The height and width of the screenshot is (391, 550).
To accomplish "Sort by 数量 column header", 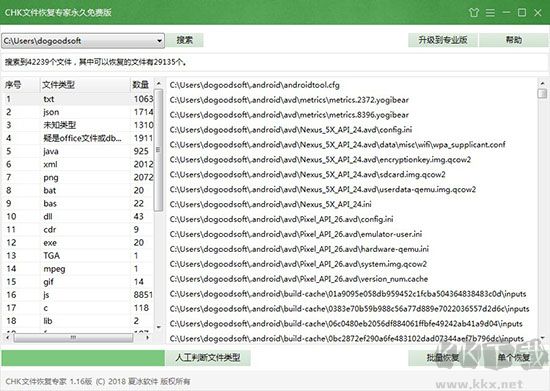I will [142, 85].
